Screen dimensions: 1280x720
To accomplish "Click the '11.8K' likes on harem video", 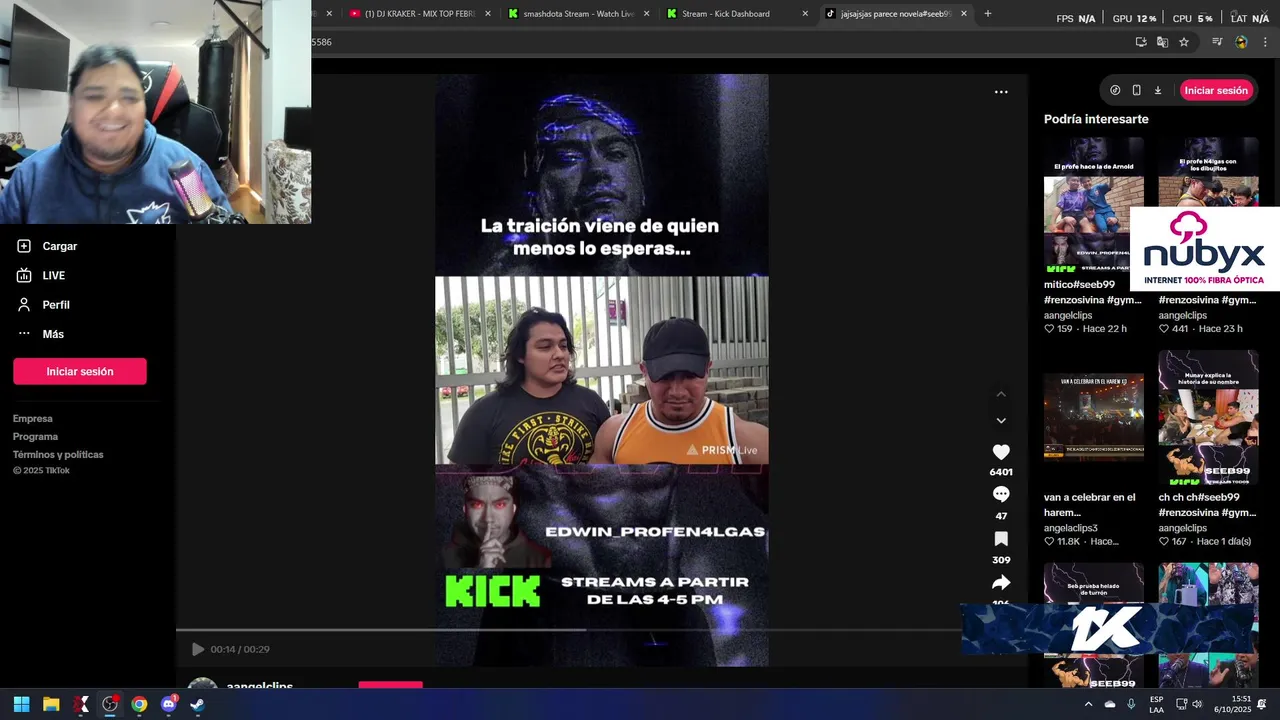I will pos(1068,541).
